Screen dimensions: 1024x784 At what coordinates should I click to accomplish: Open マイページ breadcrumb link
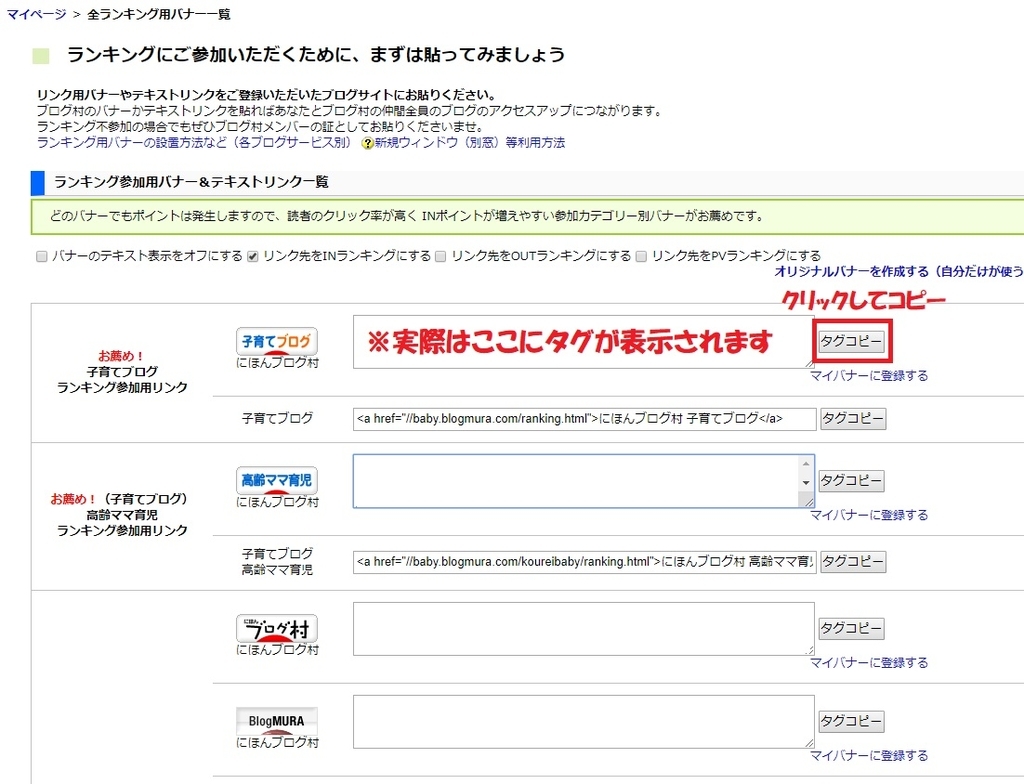(37, 14)
